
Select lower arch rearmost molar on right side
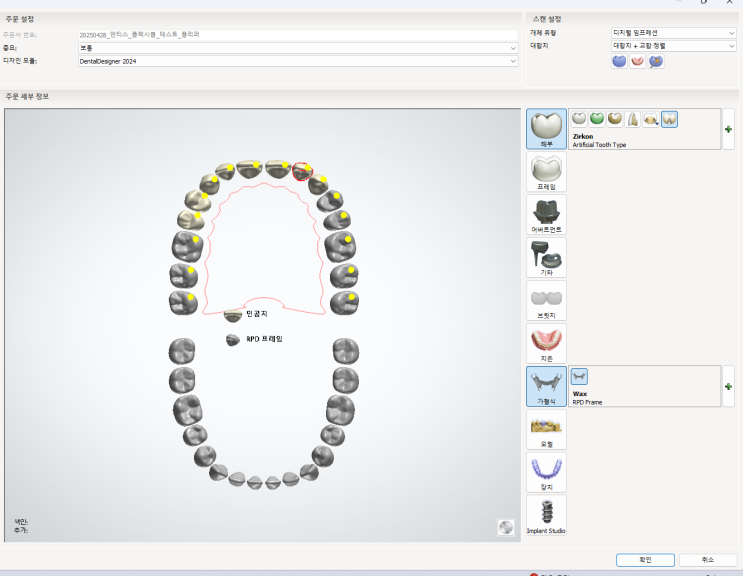346,351
